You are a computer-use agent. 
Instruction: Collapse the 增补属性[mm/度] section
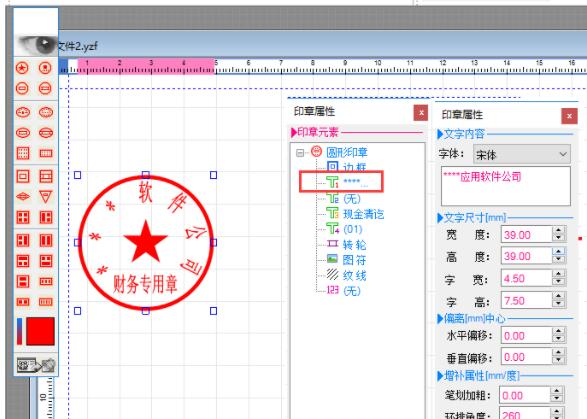coord(440,376)
